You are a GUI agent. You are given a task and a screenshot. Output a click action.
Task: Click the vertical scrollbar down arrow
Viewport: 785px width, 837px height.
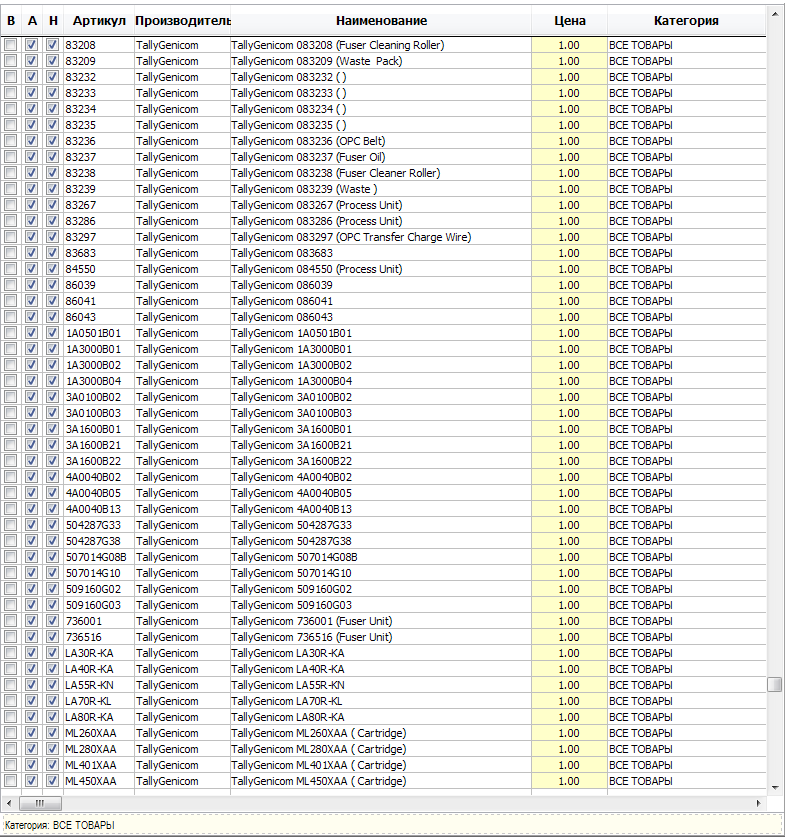coord(775,788)
